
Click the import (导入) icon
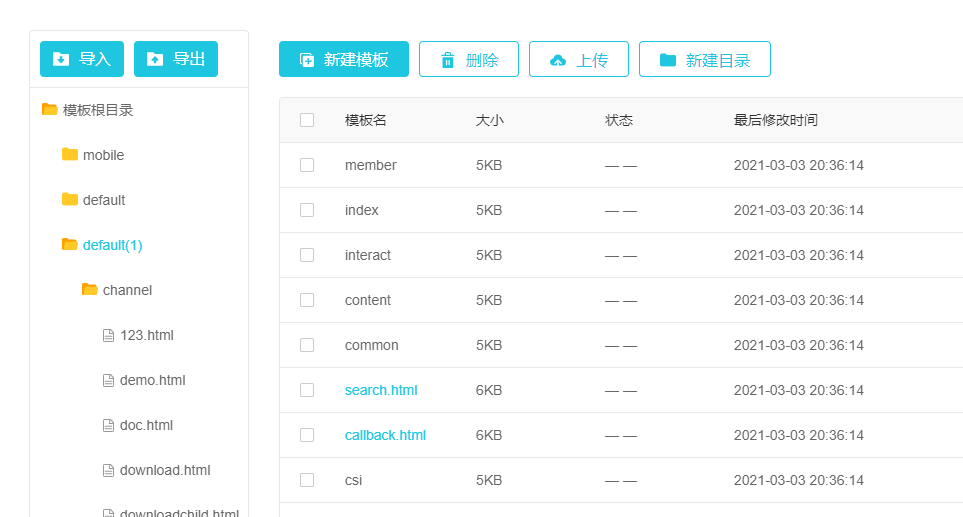click(61, 59)
